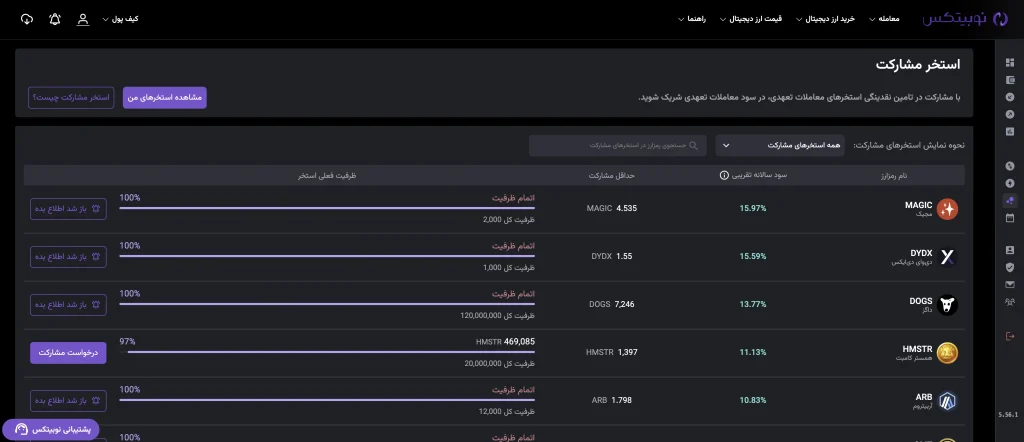
Task: Open the همه استخرهای مشارکت filter dropdown
Action: click(780, 146)
